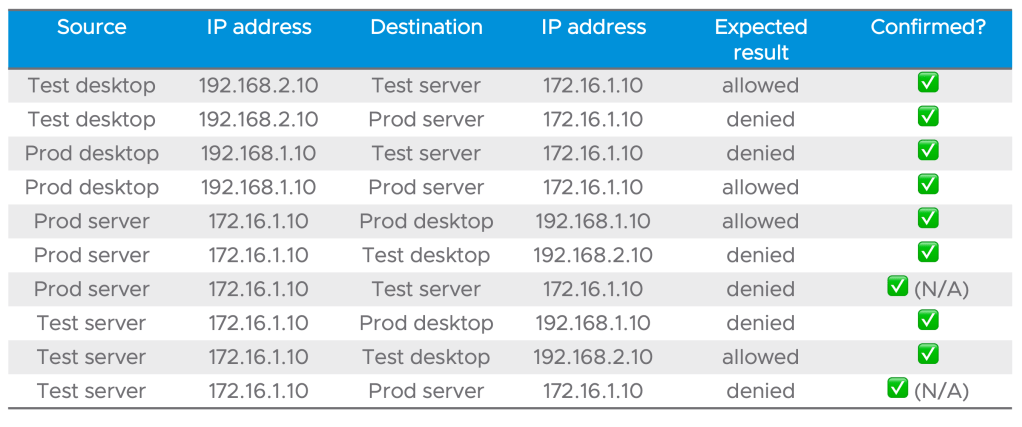
Task: Click the Confirmed? column header
Action: pyautogui.click(x=928, y=27)
